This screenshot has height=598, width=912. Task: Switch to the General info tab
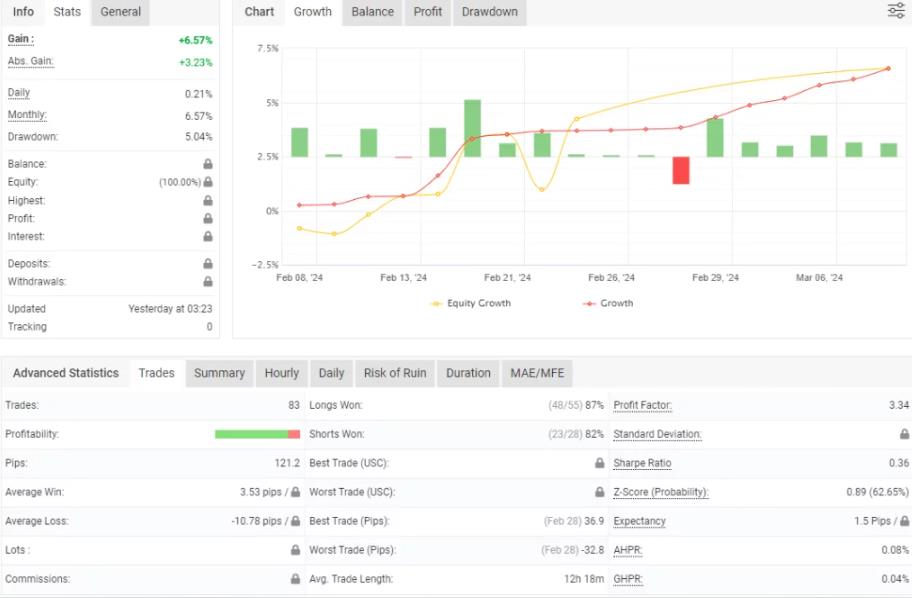121,12
